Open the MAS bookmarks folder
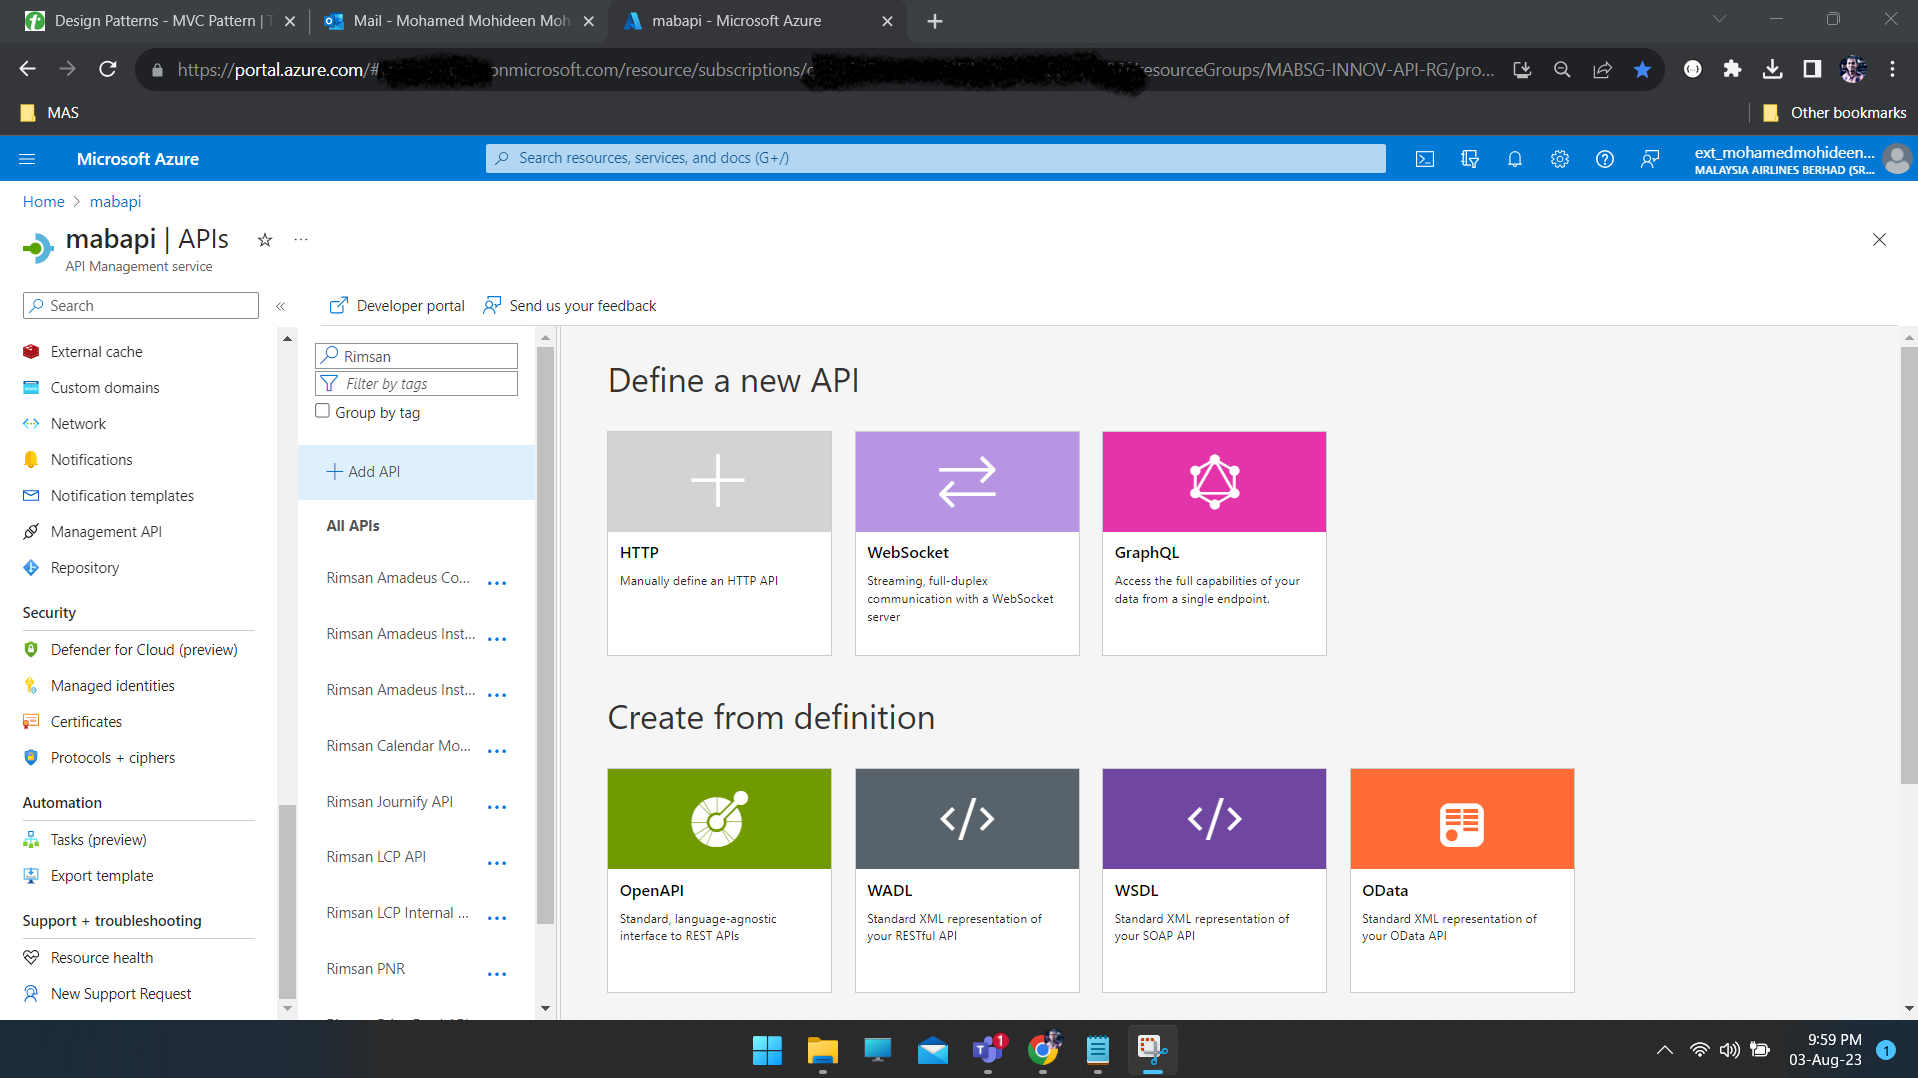1918x1078 pixels. 50,113
